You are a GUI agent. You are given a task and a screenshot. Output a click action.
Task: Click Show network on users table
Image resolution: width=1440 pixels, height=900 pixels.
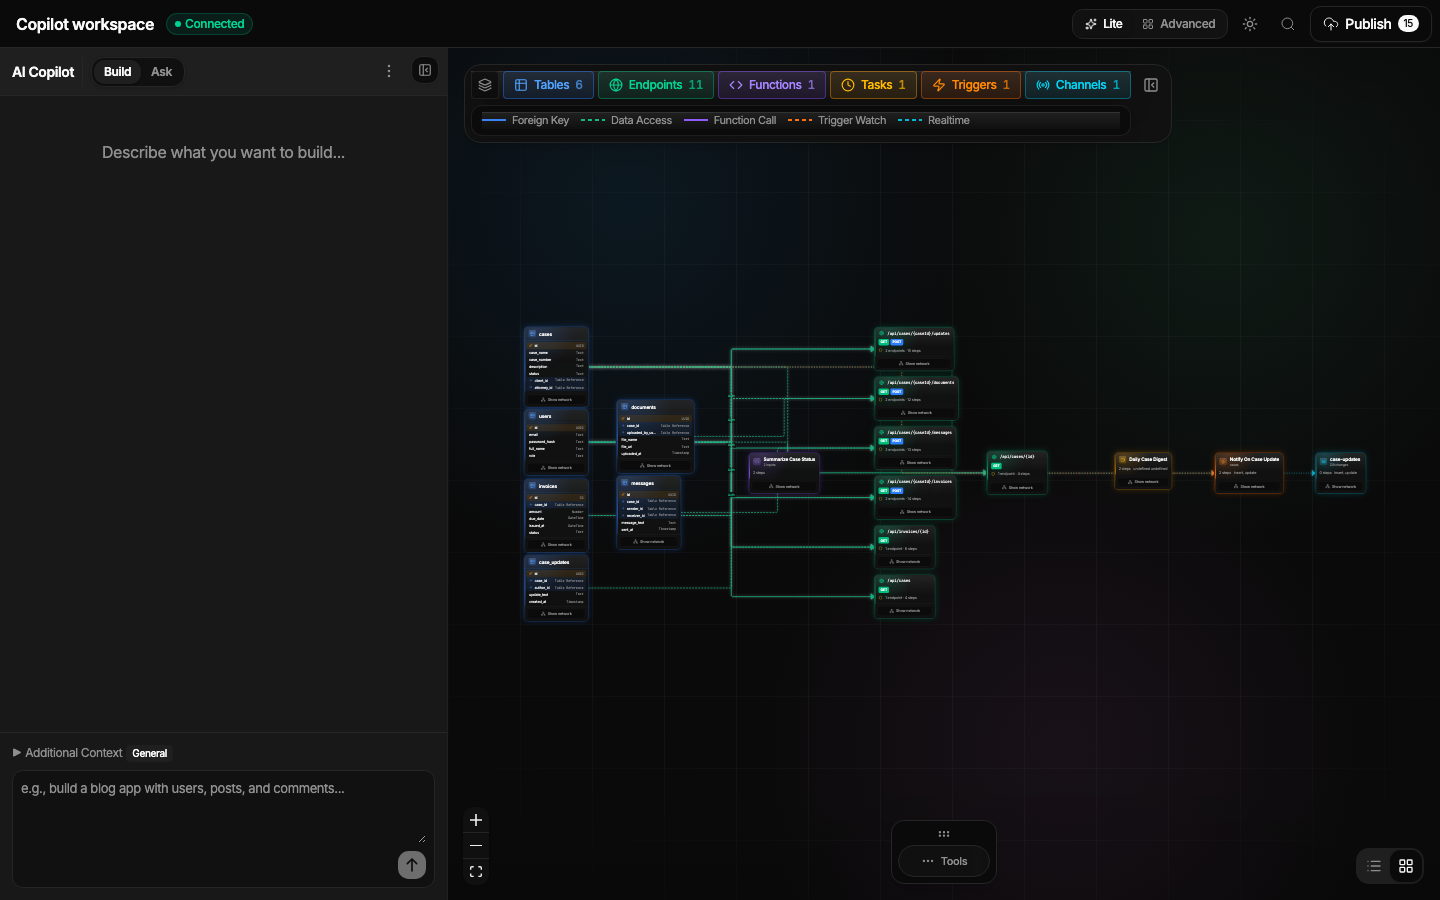tap(556, 467)
